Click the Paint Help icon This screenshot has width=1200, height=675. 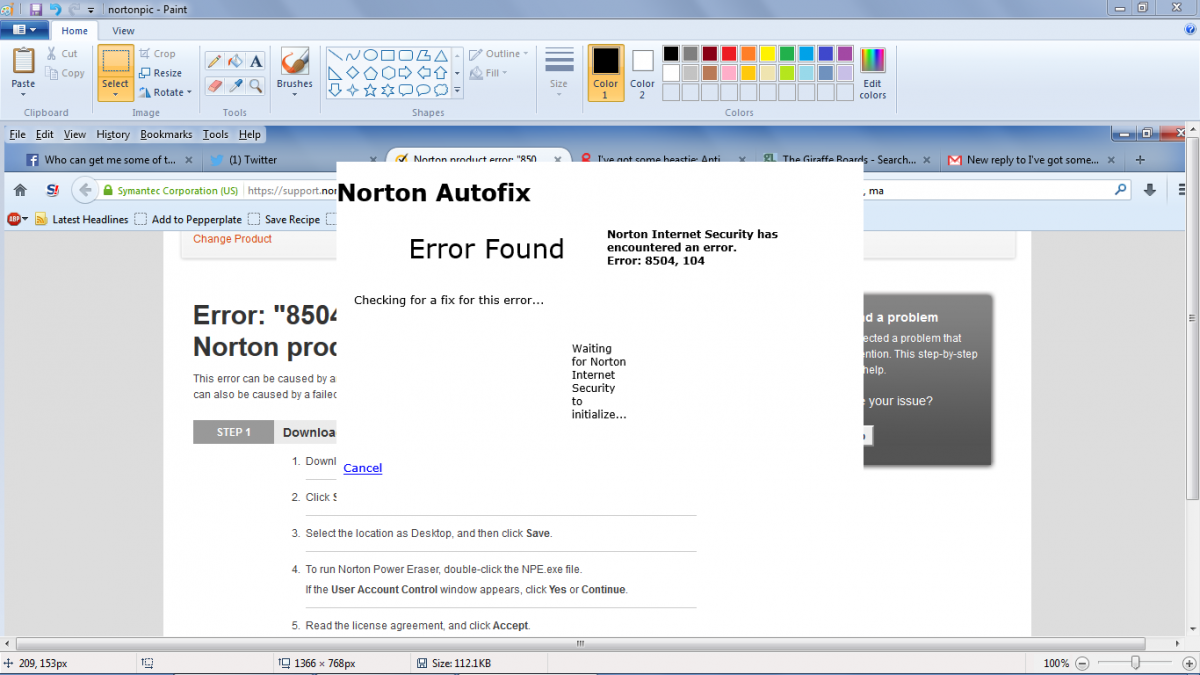point(1189,31)
